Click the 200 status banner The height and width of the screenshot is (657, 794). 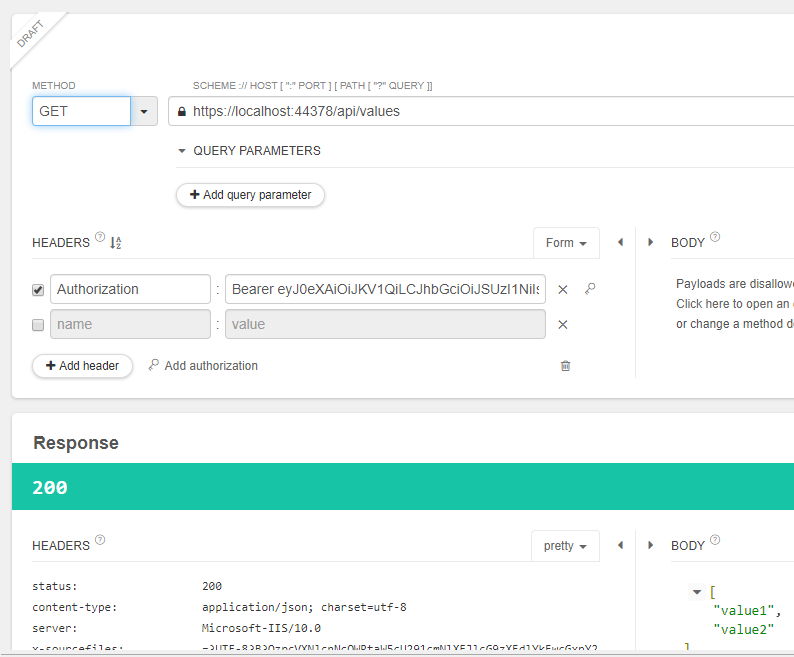[x=403, y=487]
